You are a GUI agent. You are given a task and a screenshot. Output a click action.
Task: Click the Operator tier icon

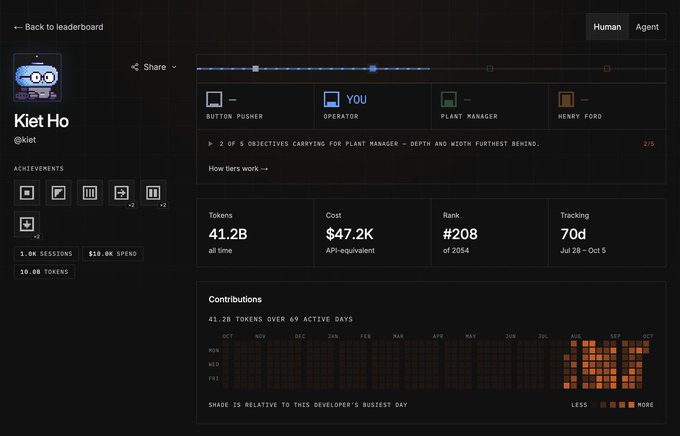(x=331, y=99)
